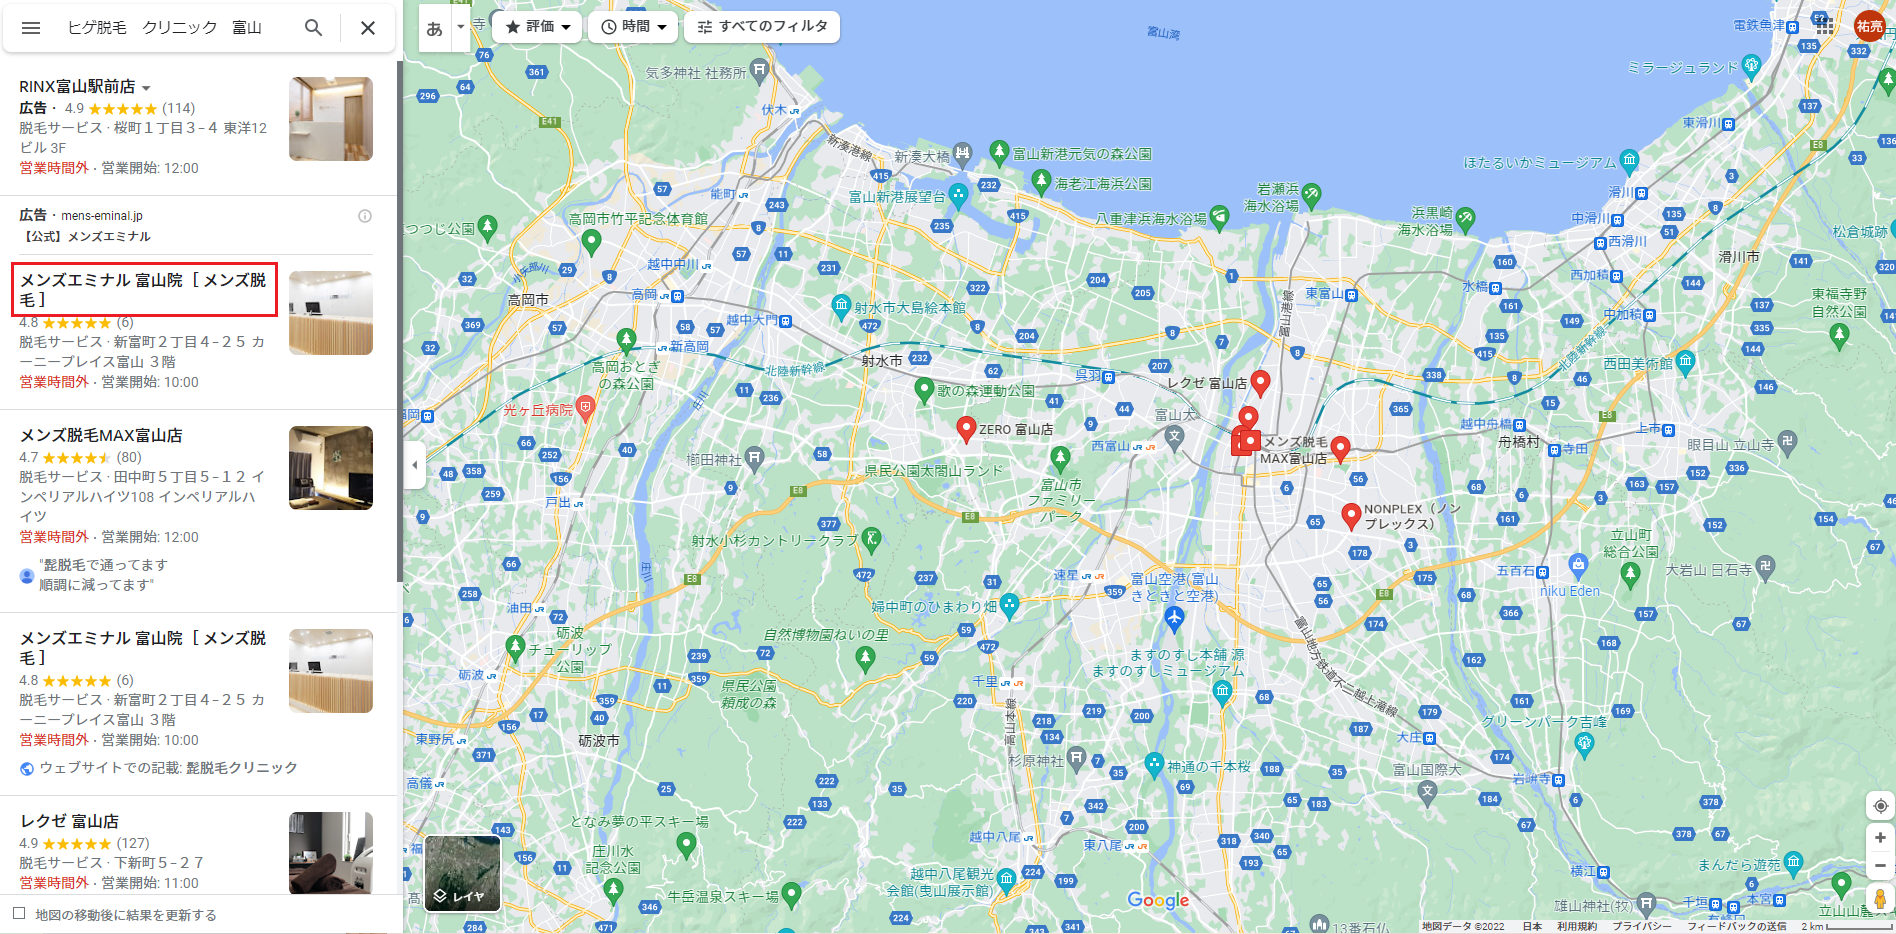Open the メンズ脱毛MAX富山店 listing
This screenshot has height=934, width=1896.
(101, 436)
